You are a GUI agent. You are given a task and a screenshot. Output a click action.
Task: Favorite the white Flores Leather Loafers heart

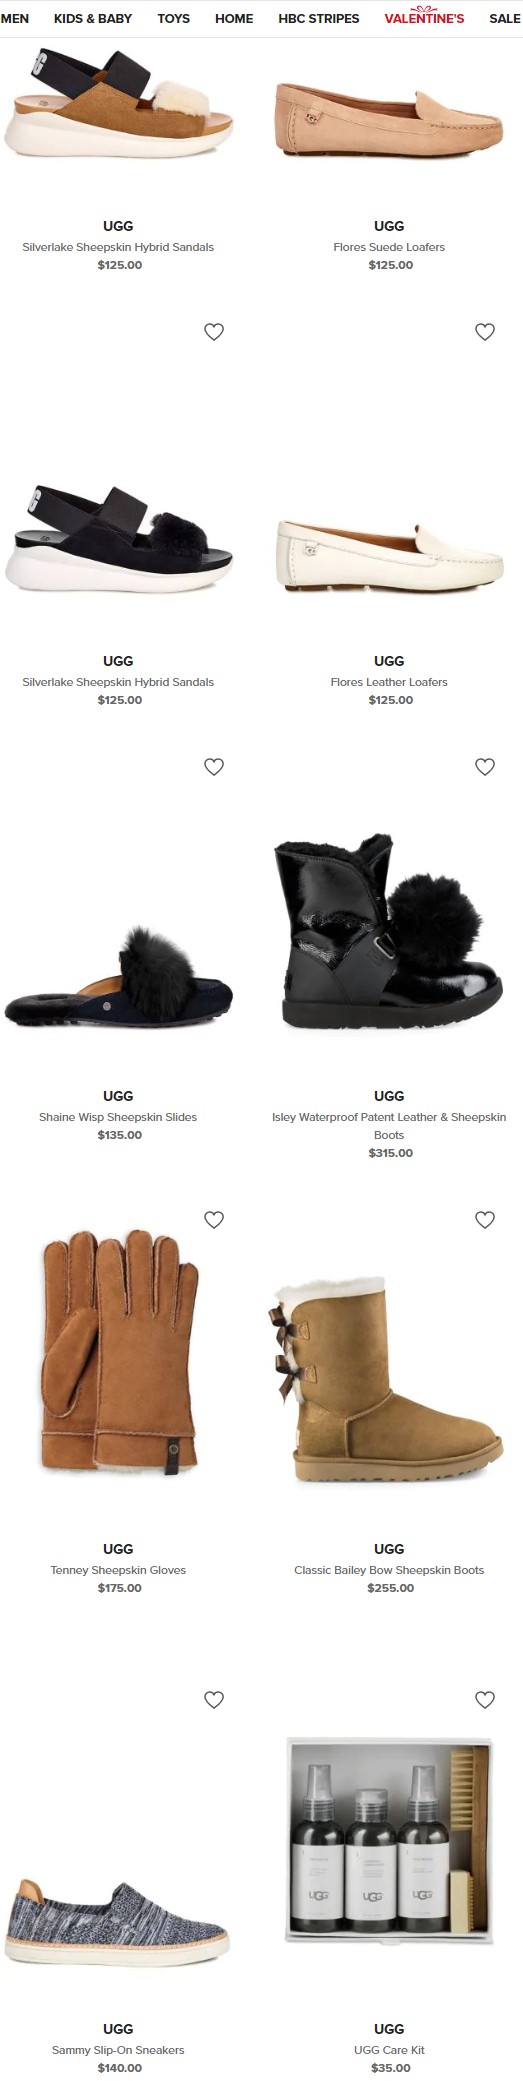tap(485, 332)
